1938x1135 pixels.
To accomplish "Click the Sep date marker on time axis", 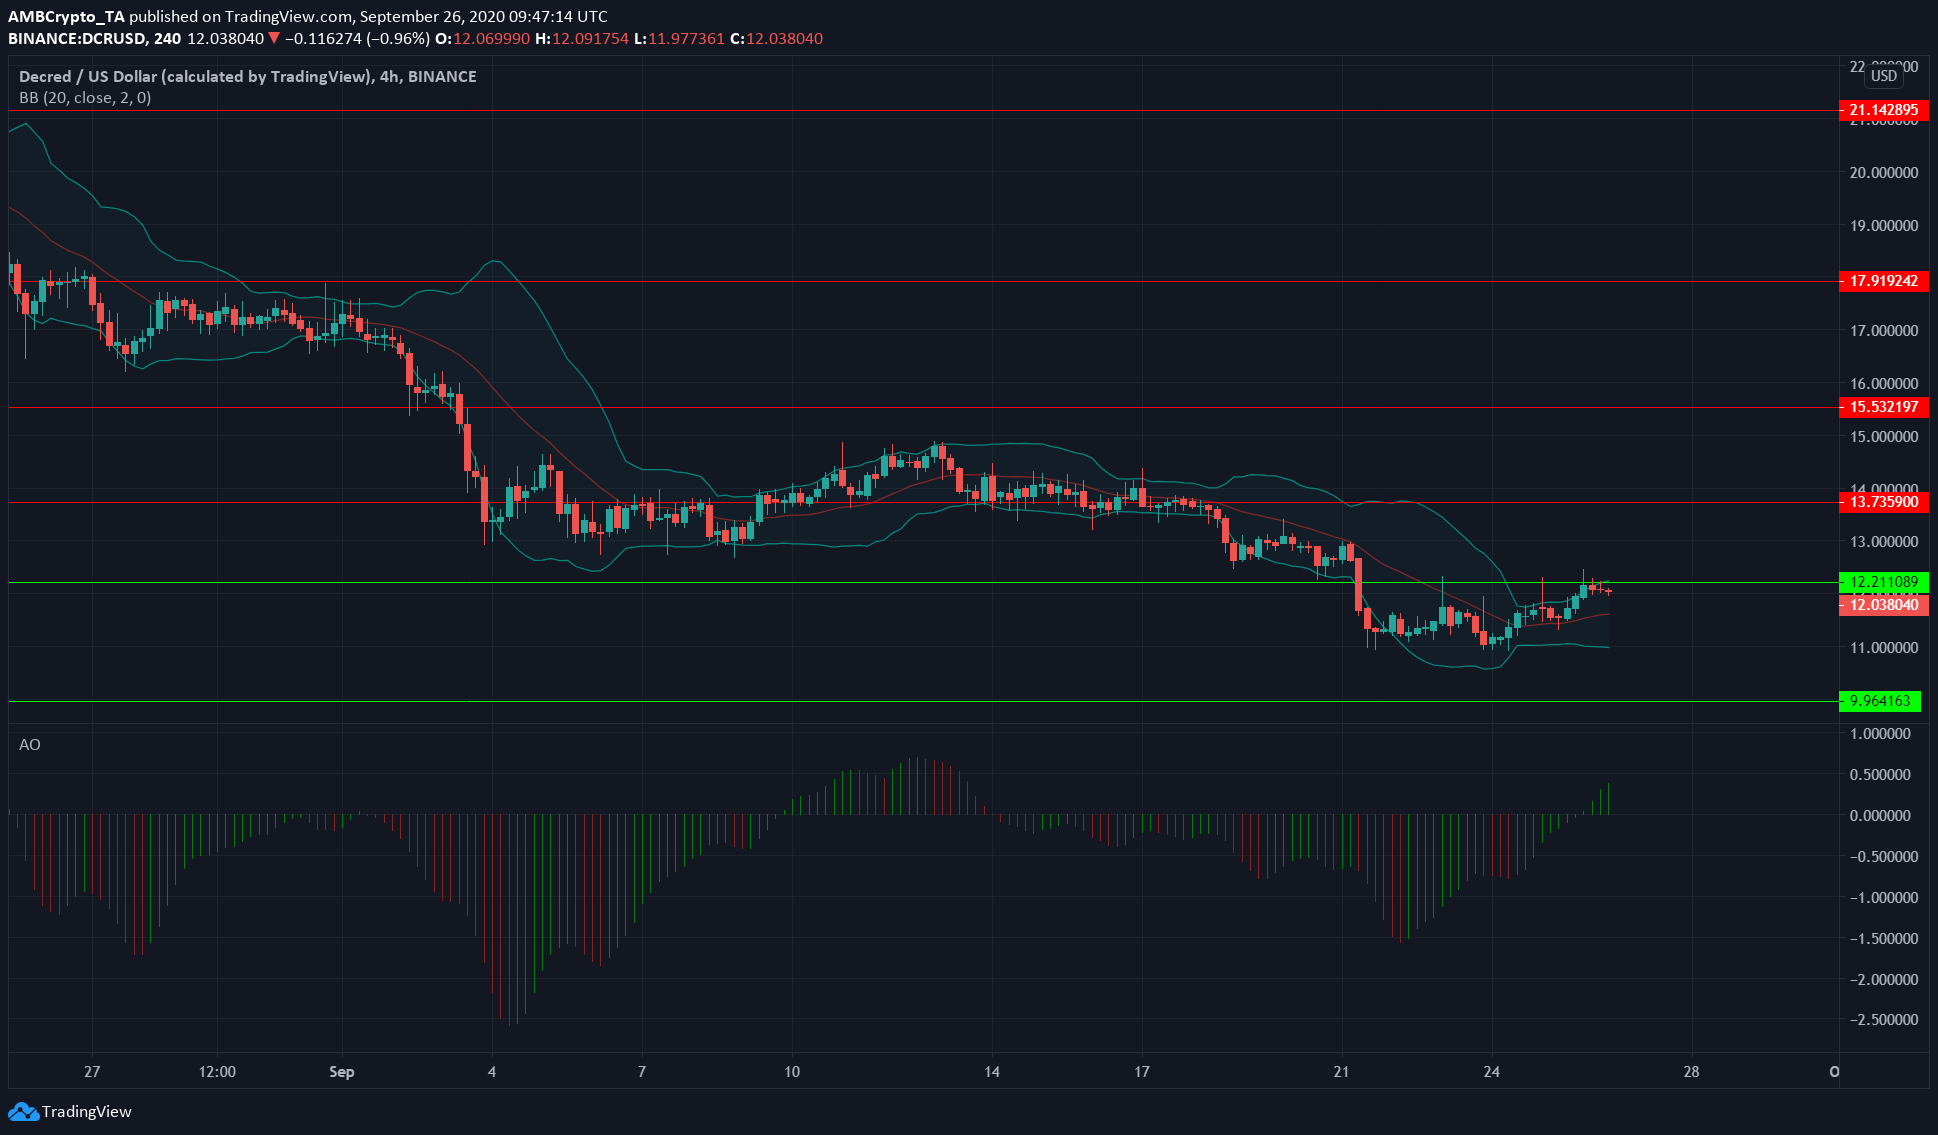I will click(342, 1072).
